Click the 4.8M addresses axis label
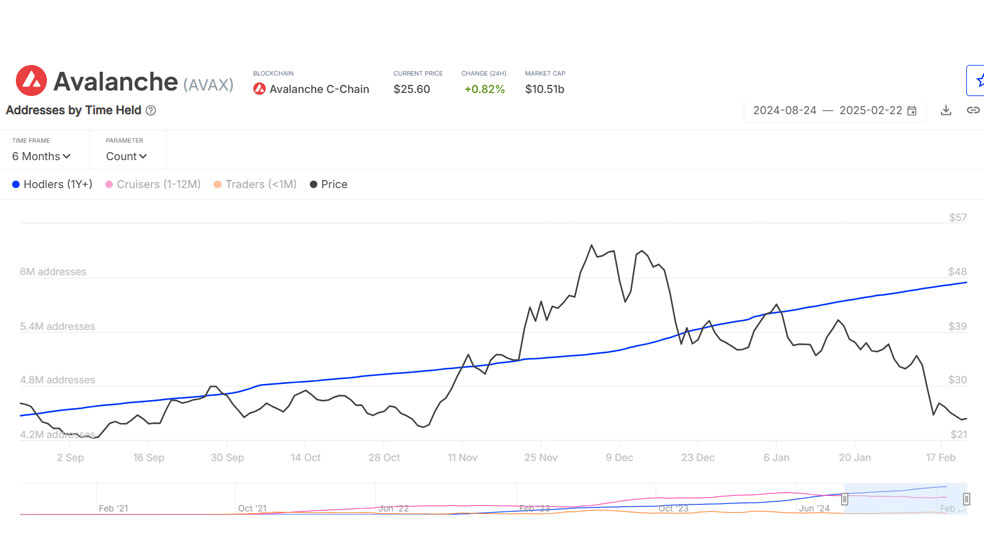984x554 pixels. pos(58,380)
